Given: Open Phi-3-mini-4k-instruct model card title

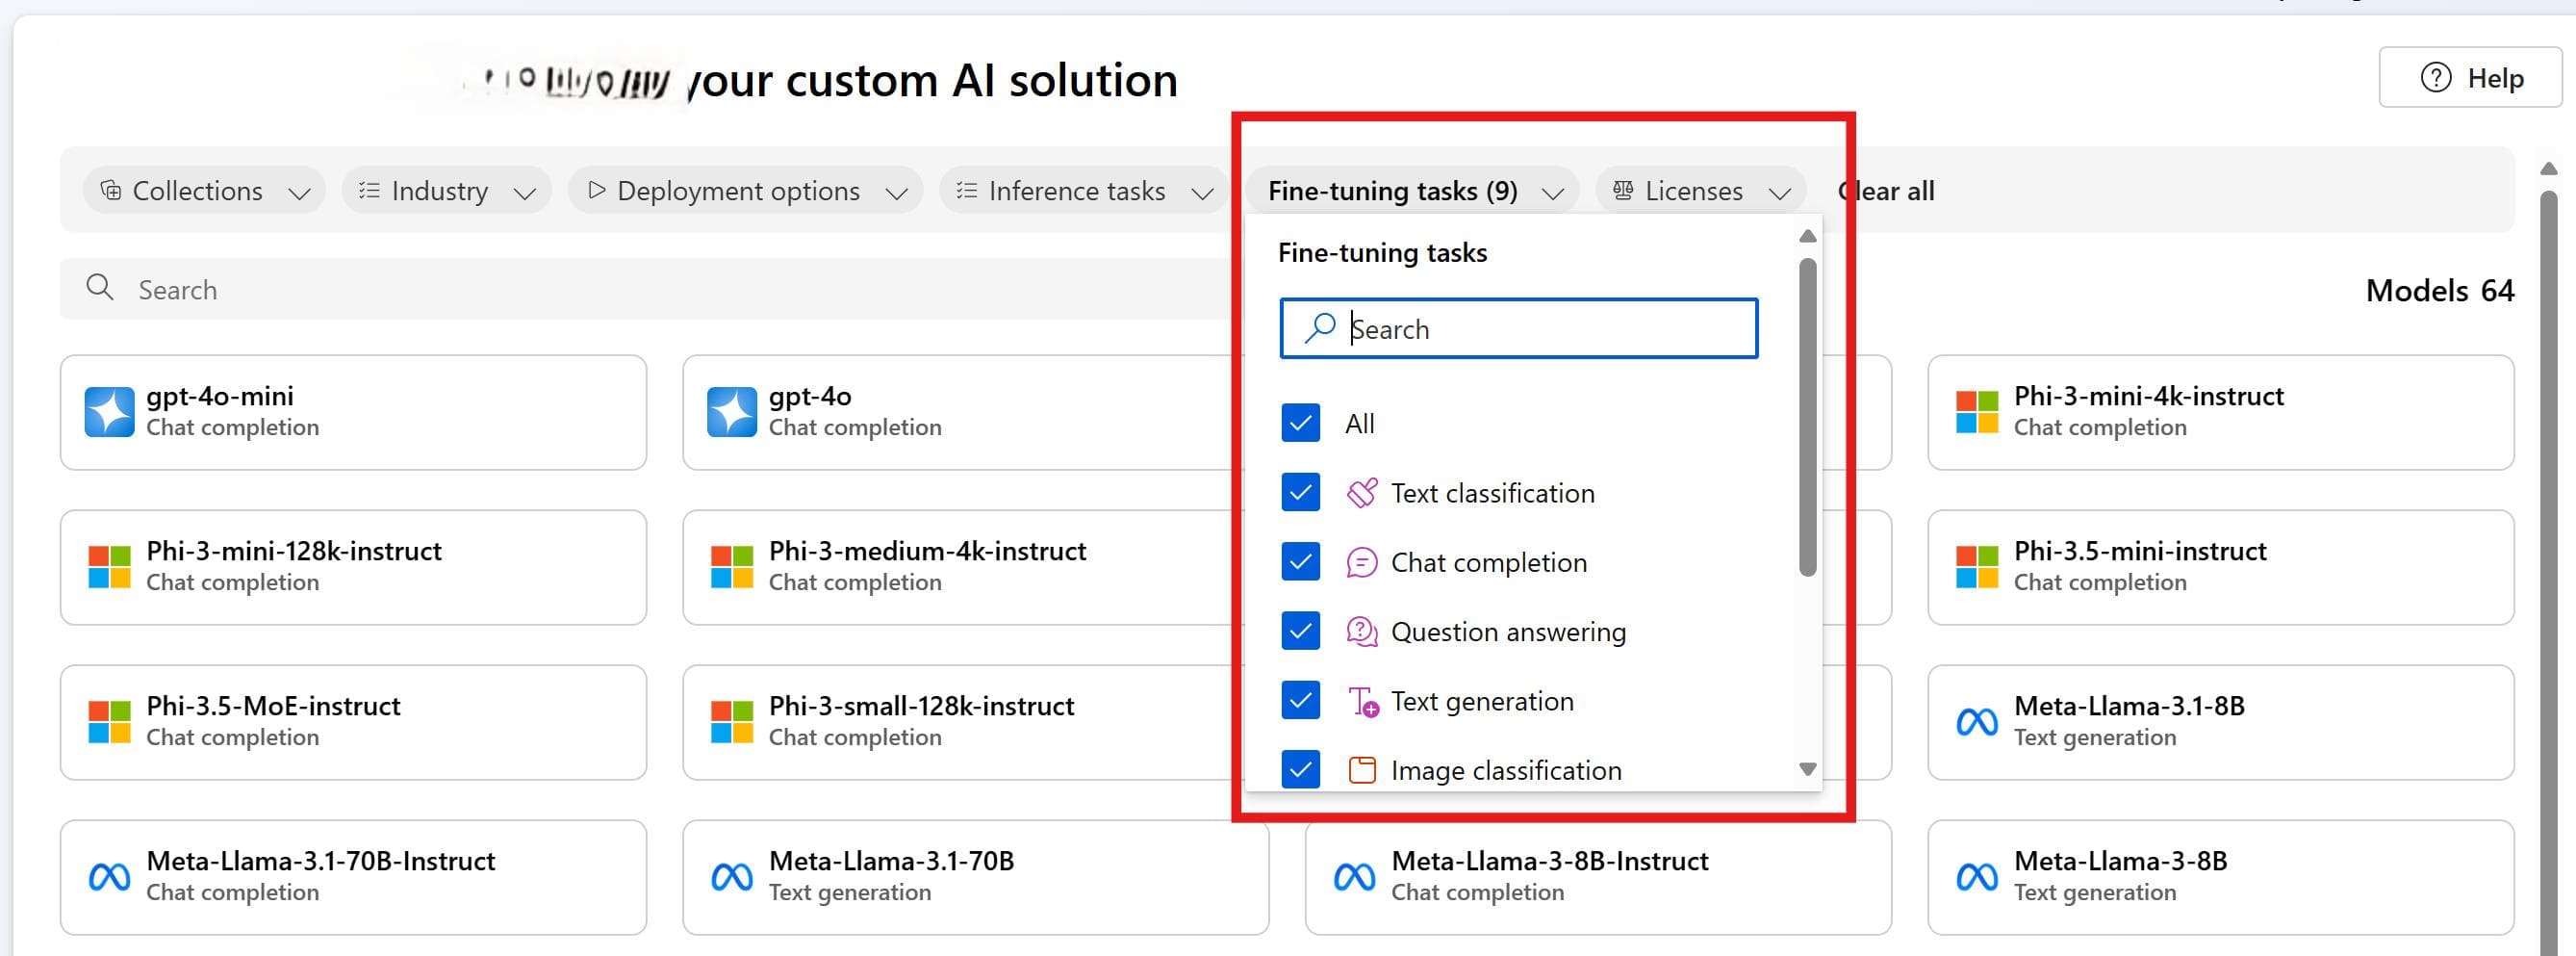Looking at the screenshot, I should coord(2149,396).
